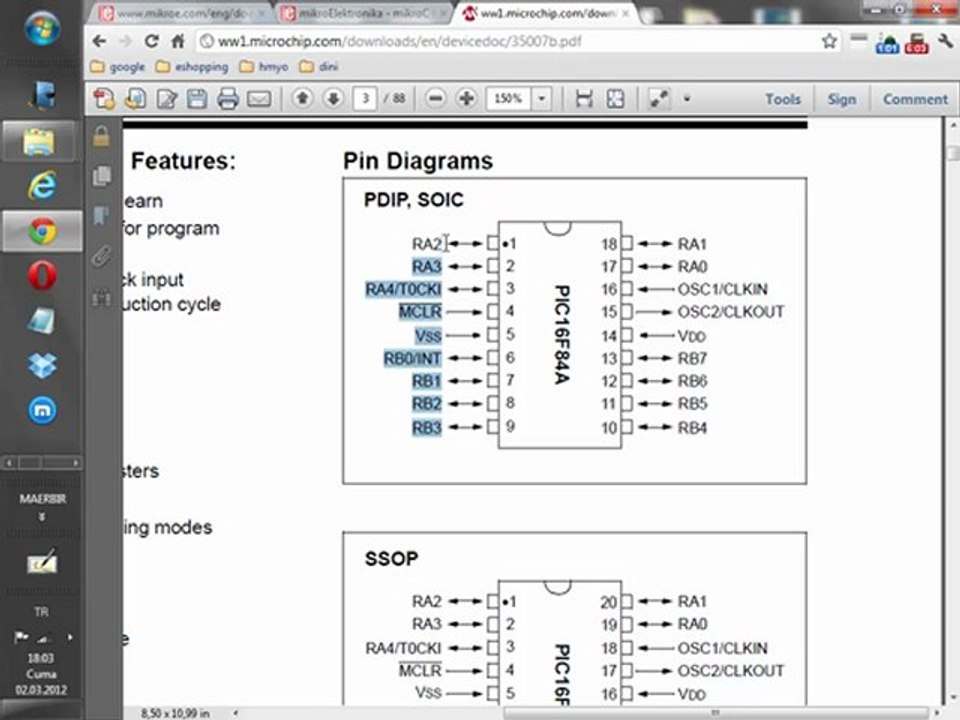Select the ww1.microchip.com tab
This screenshot has width=960, height=720.
[x=547, y=13]
